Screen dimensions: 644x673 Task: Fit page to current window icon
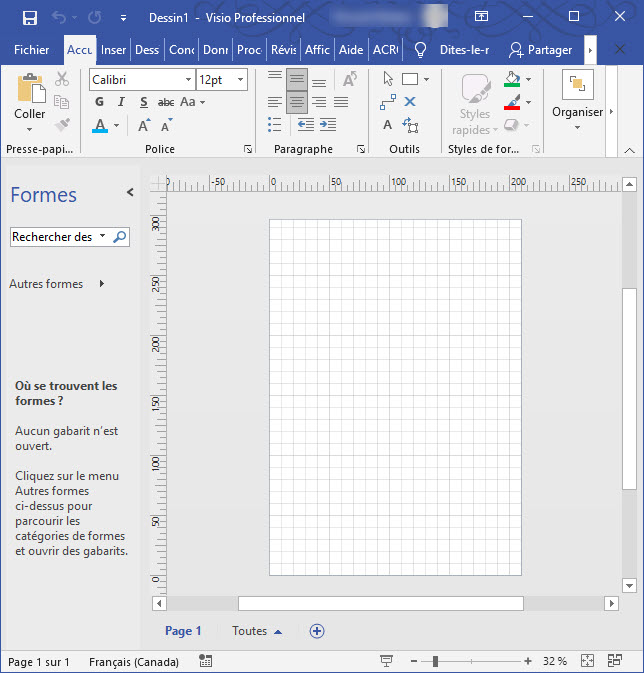pyautogui.click(x=587, y=661)
